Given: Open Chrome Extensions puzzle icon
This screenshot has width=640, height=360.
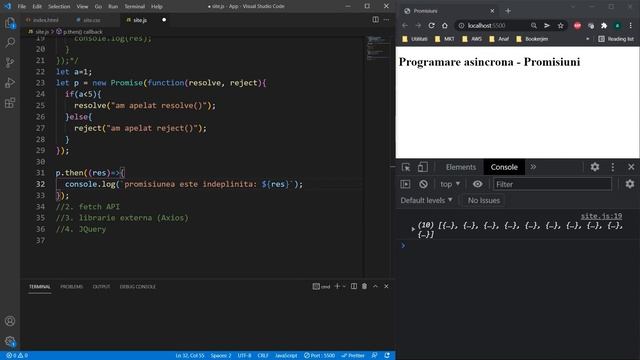Looking at the screenshot, I should coord(604,25).
